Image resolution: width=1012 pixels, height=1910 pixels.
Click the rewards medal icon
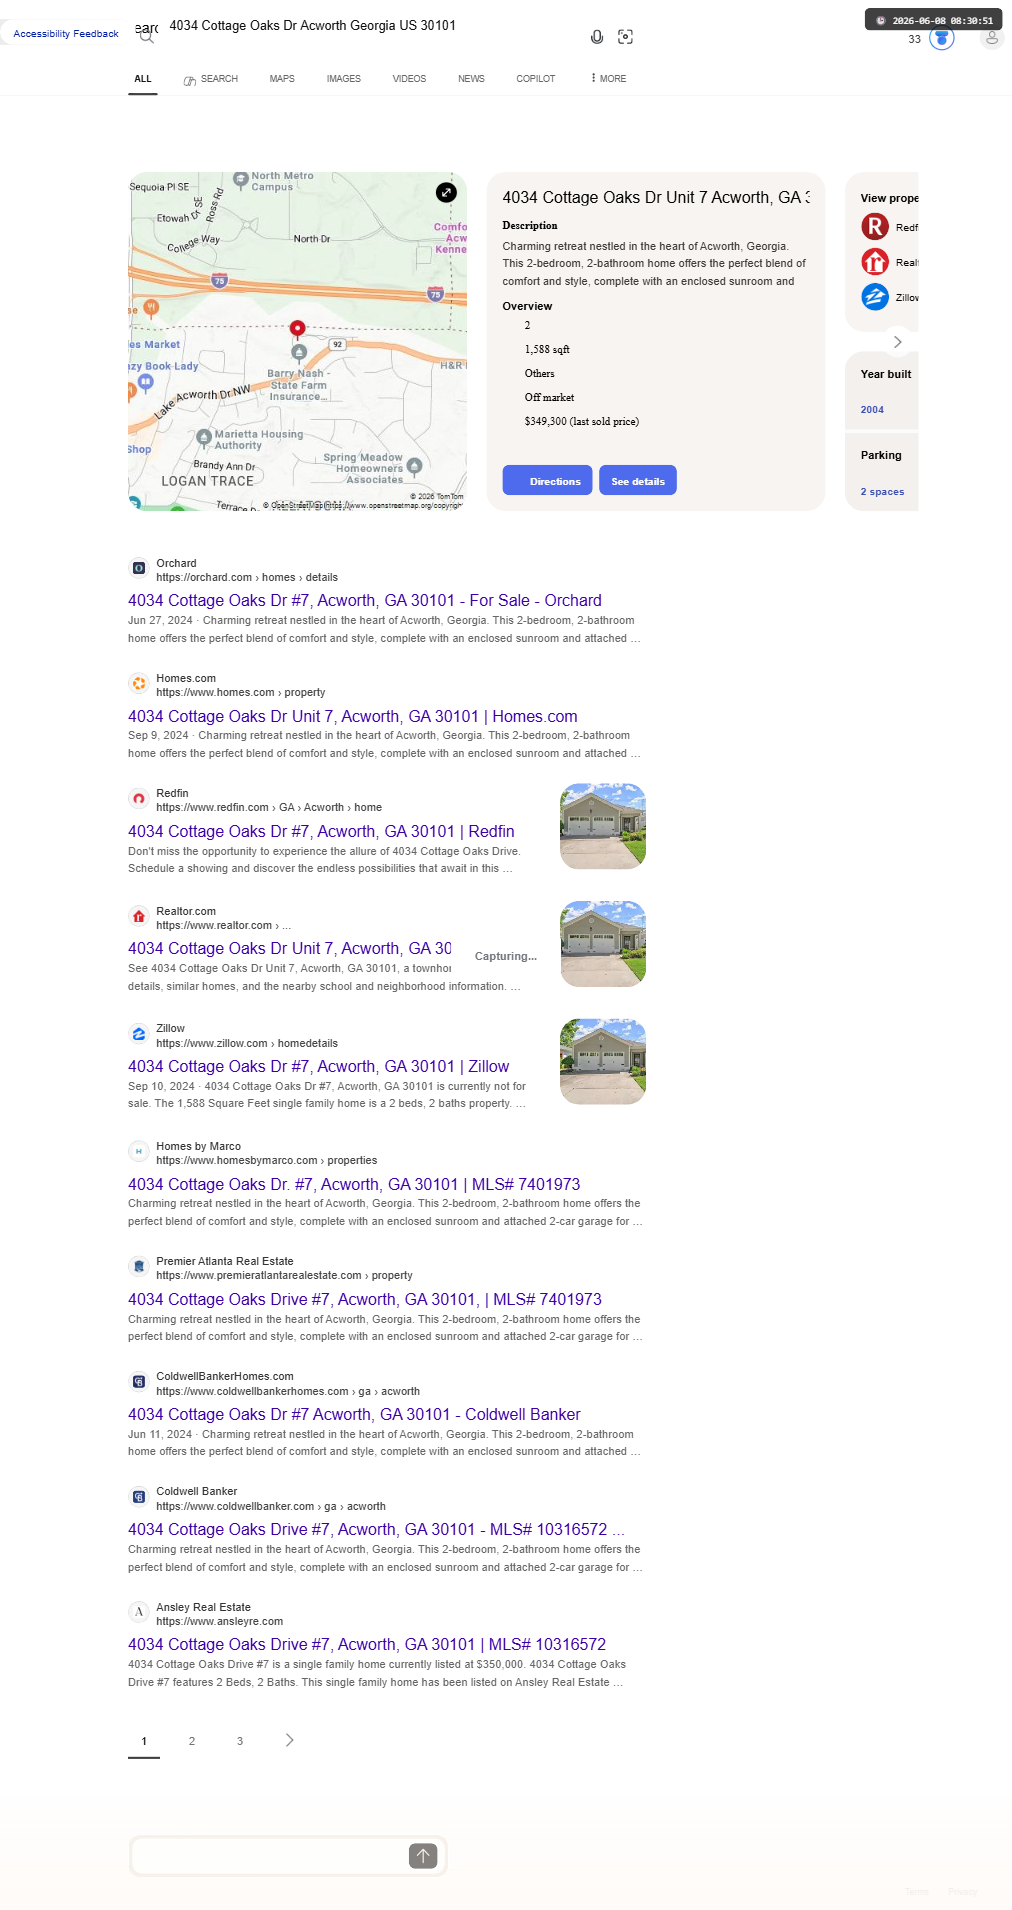point(942,38)
